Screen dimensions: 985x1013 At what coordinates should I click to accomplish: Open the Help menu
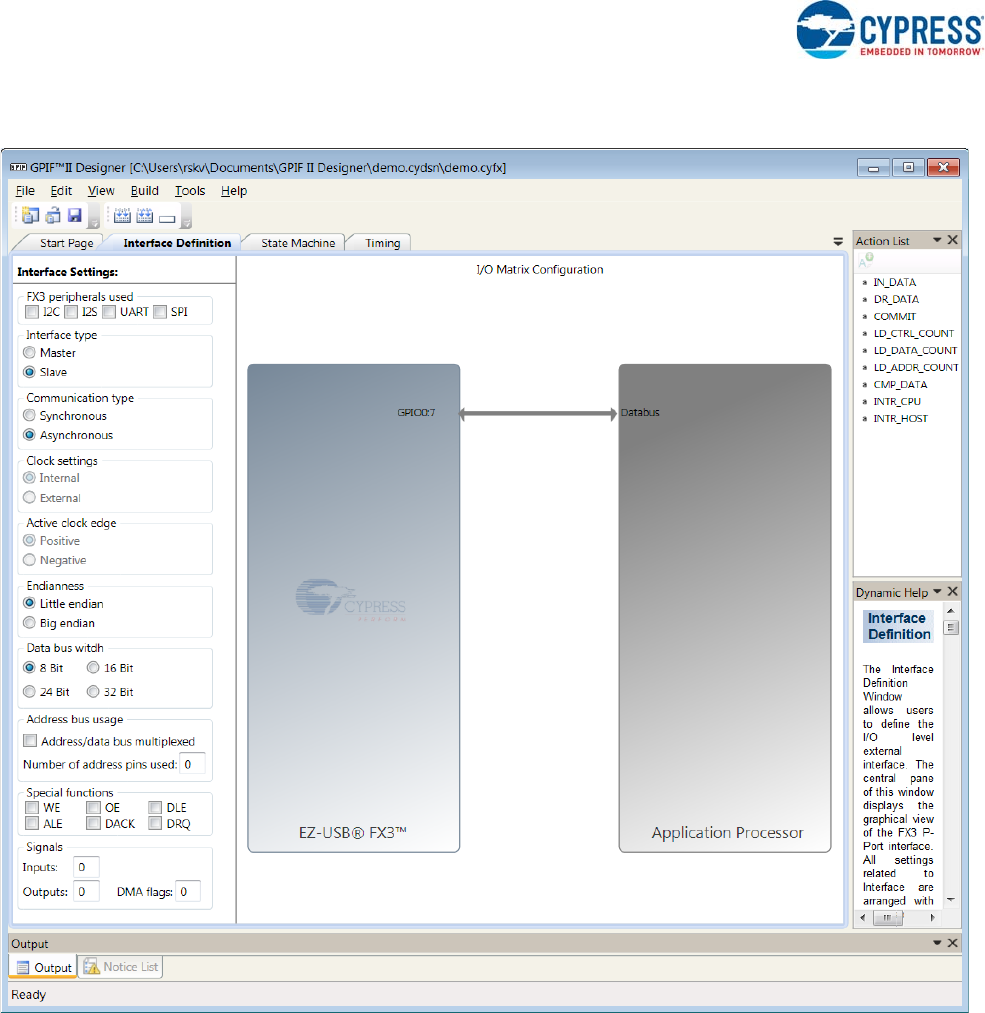point(234,191)
